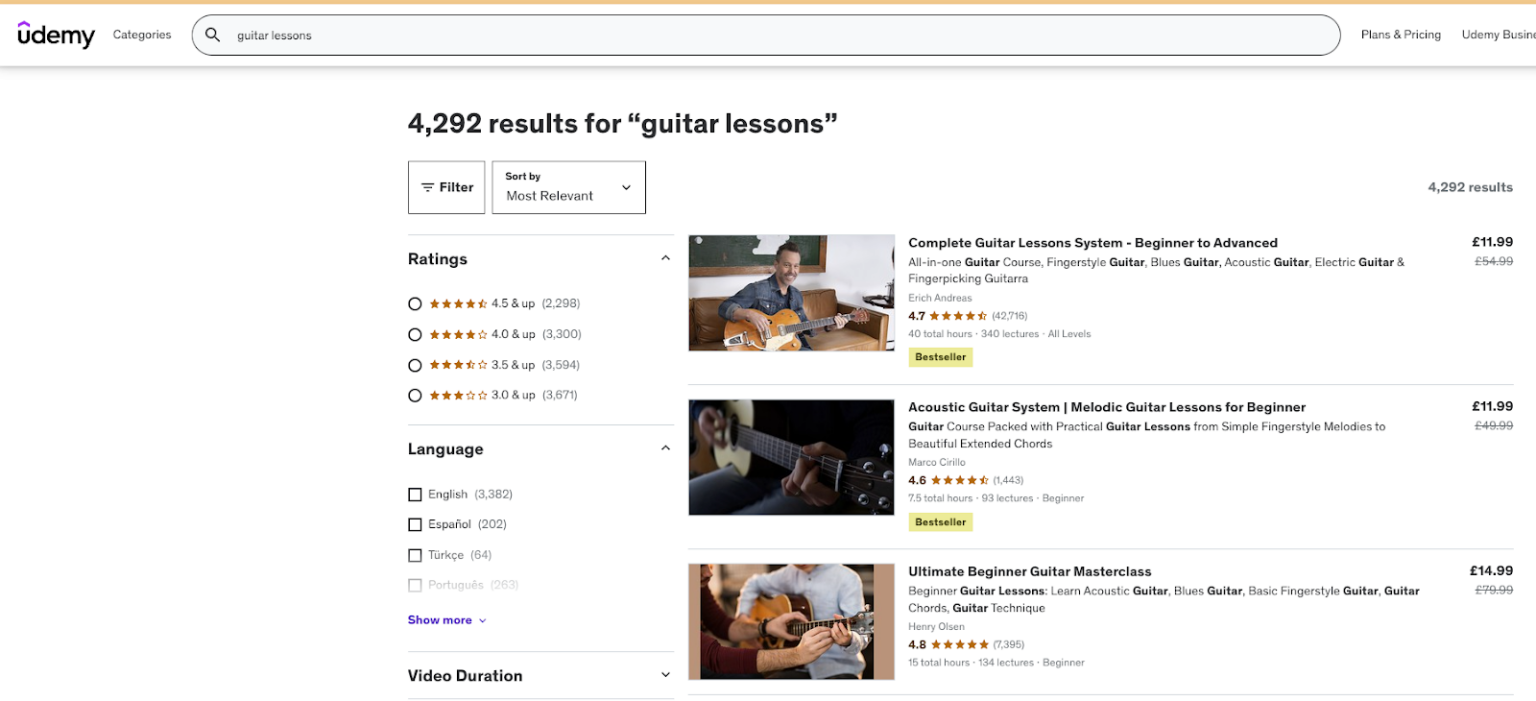The image size is (1536, 701).
Task: Click the search magnifier icon
Action: coord(213,34)
